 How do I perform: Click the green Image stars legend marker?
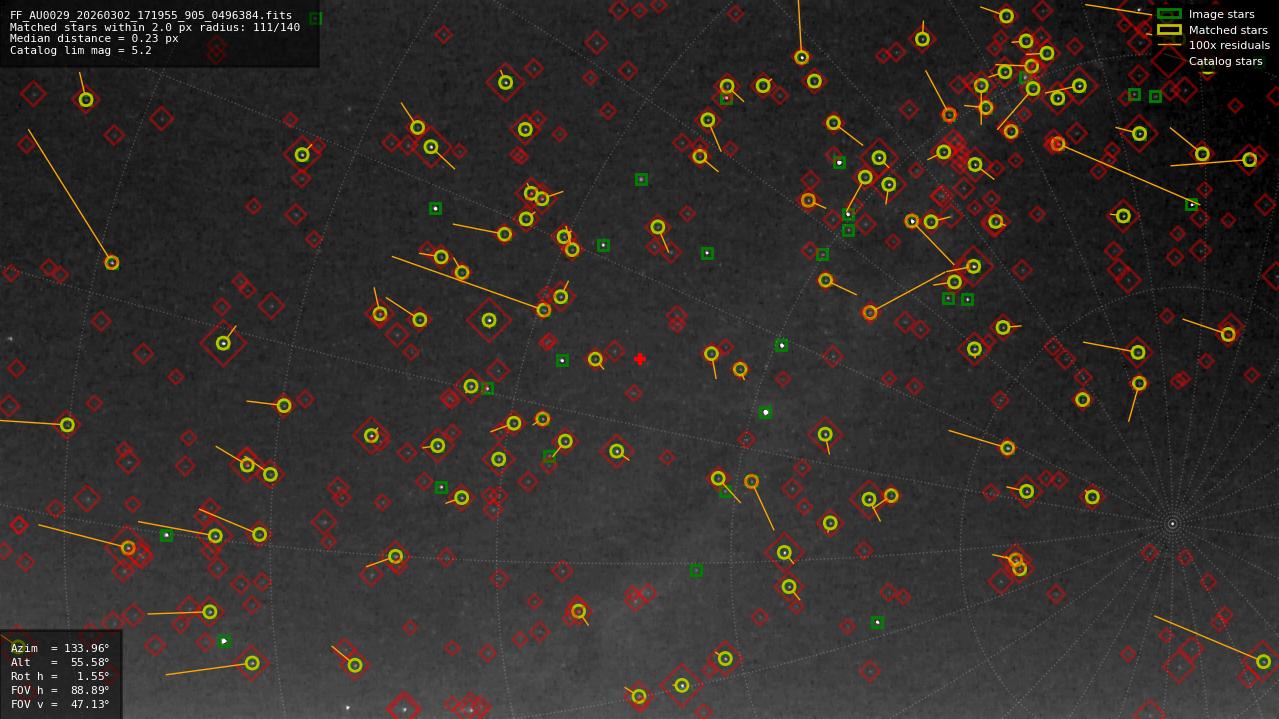(1169, 14)
